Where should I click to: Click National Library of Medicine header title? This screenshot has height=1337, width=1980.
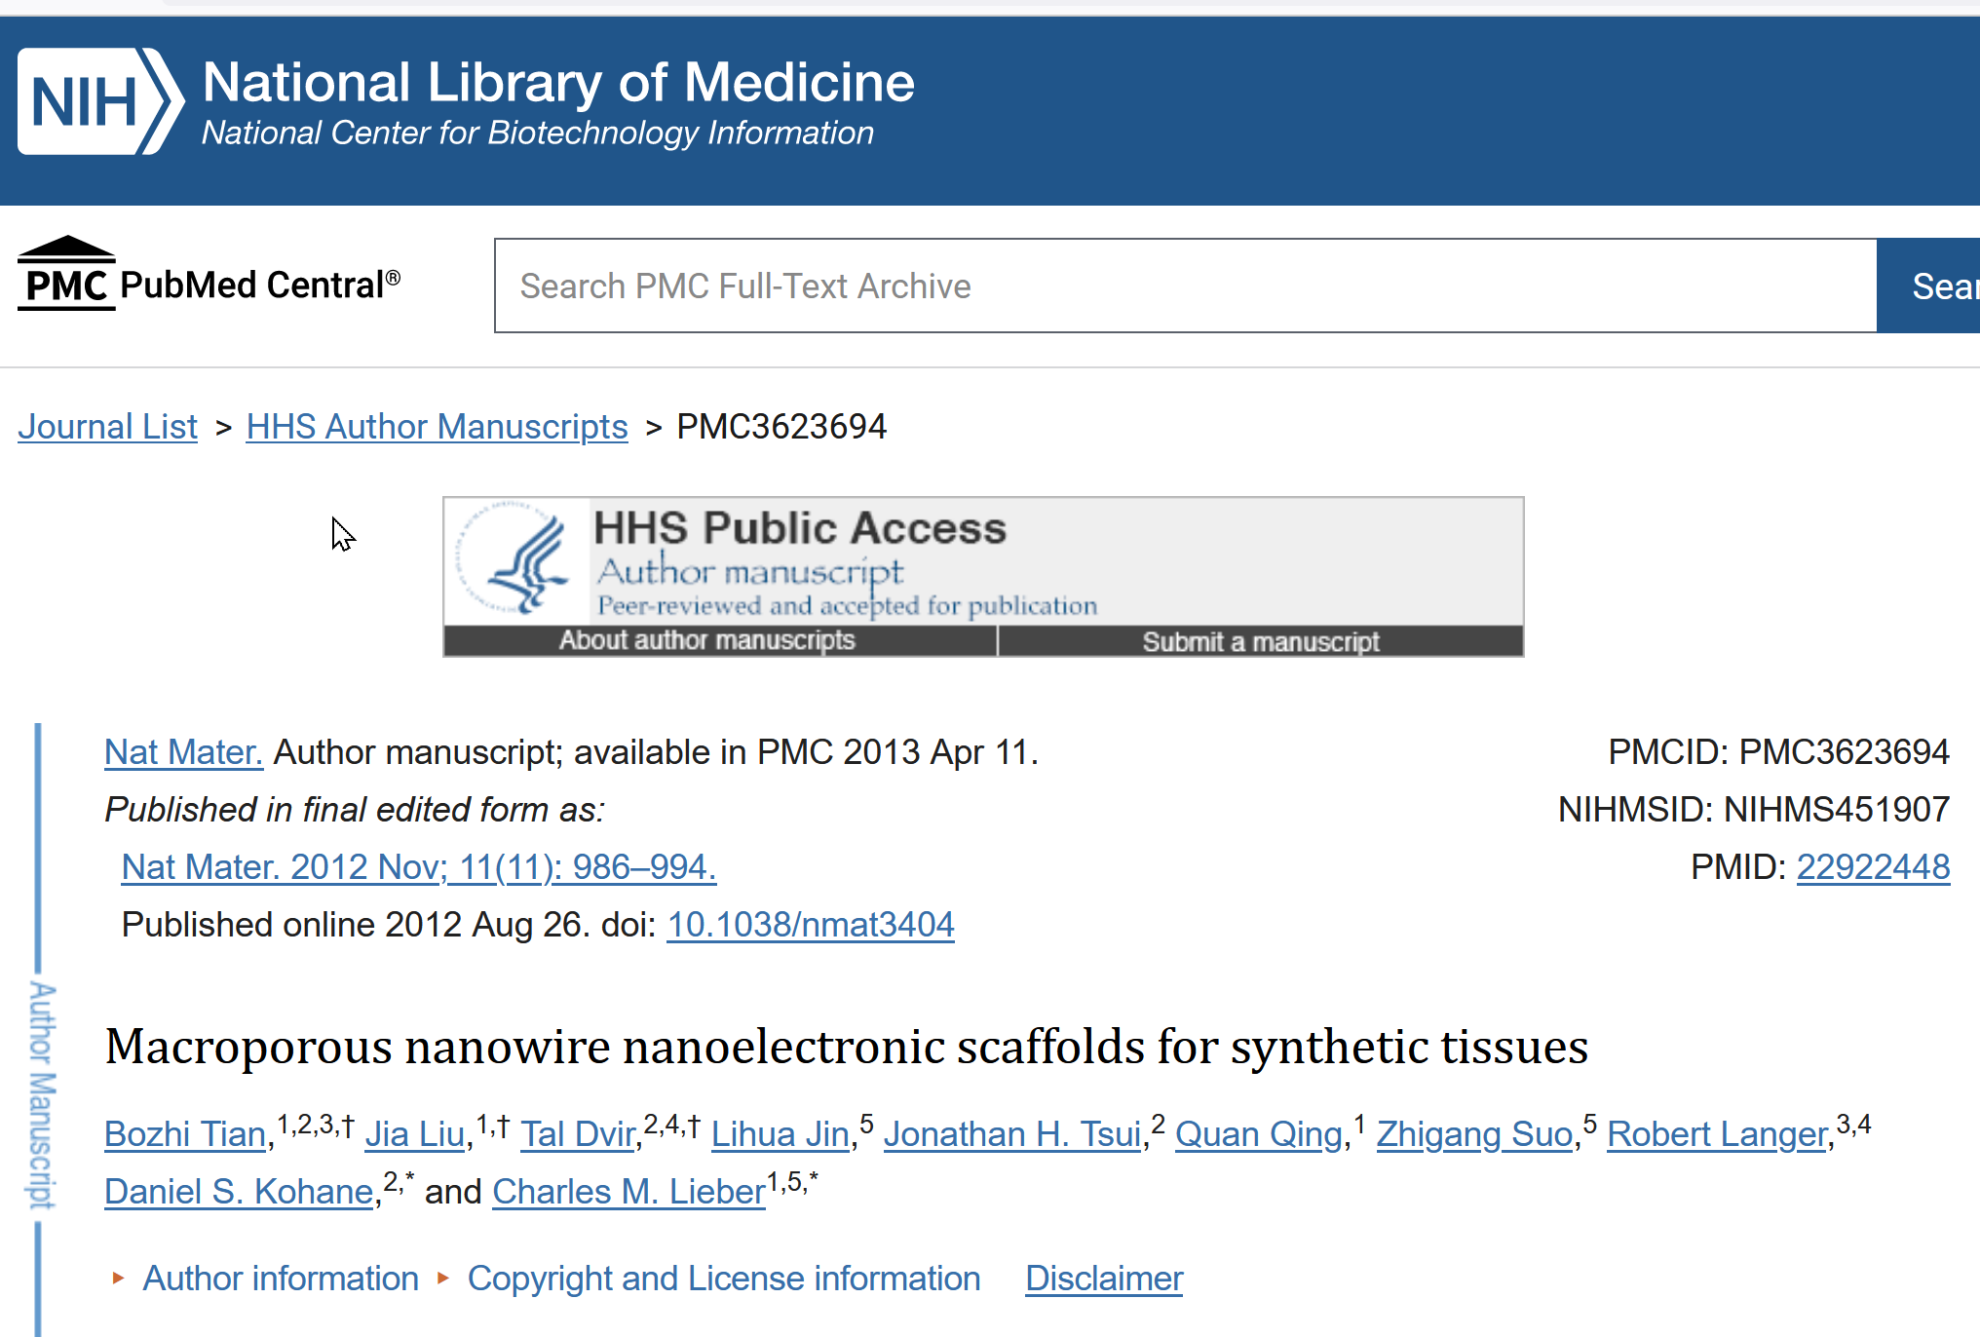(x=558, y=82)
